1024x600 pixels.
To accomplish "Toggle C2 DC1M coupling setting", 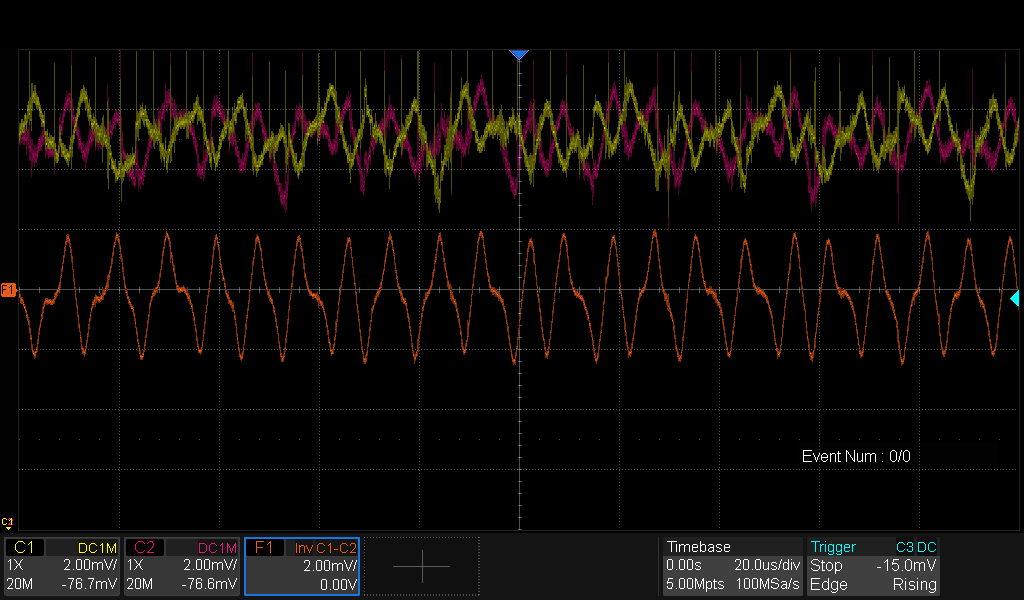I will coord(216,548).
